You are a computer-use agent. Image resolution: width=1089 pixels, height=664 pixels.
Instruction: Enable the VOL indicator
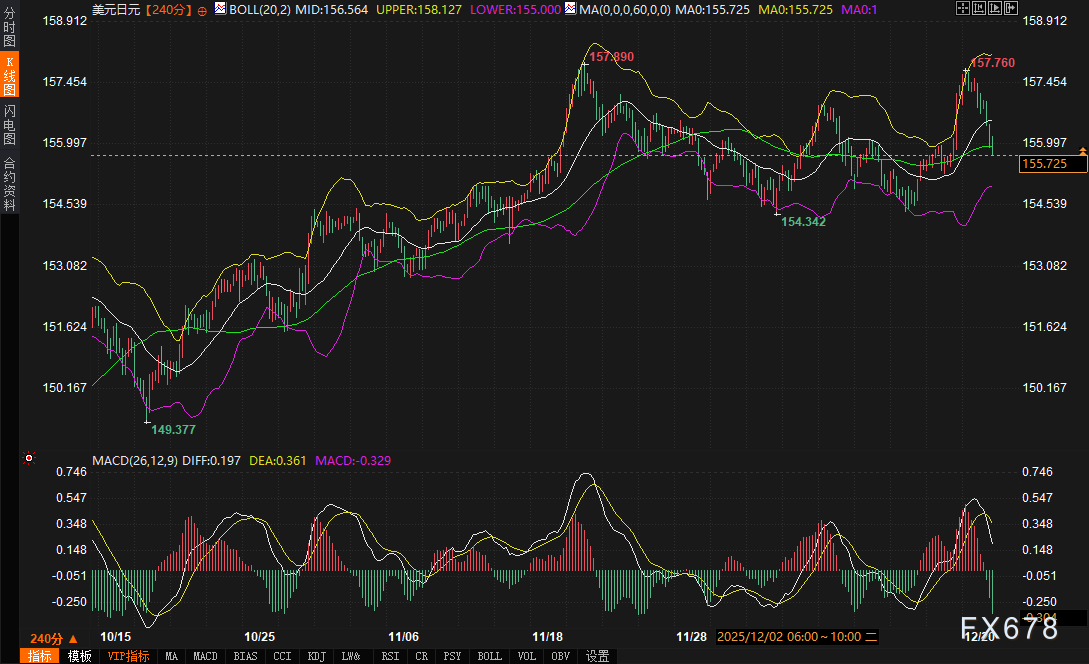click(527, 656)
